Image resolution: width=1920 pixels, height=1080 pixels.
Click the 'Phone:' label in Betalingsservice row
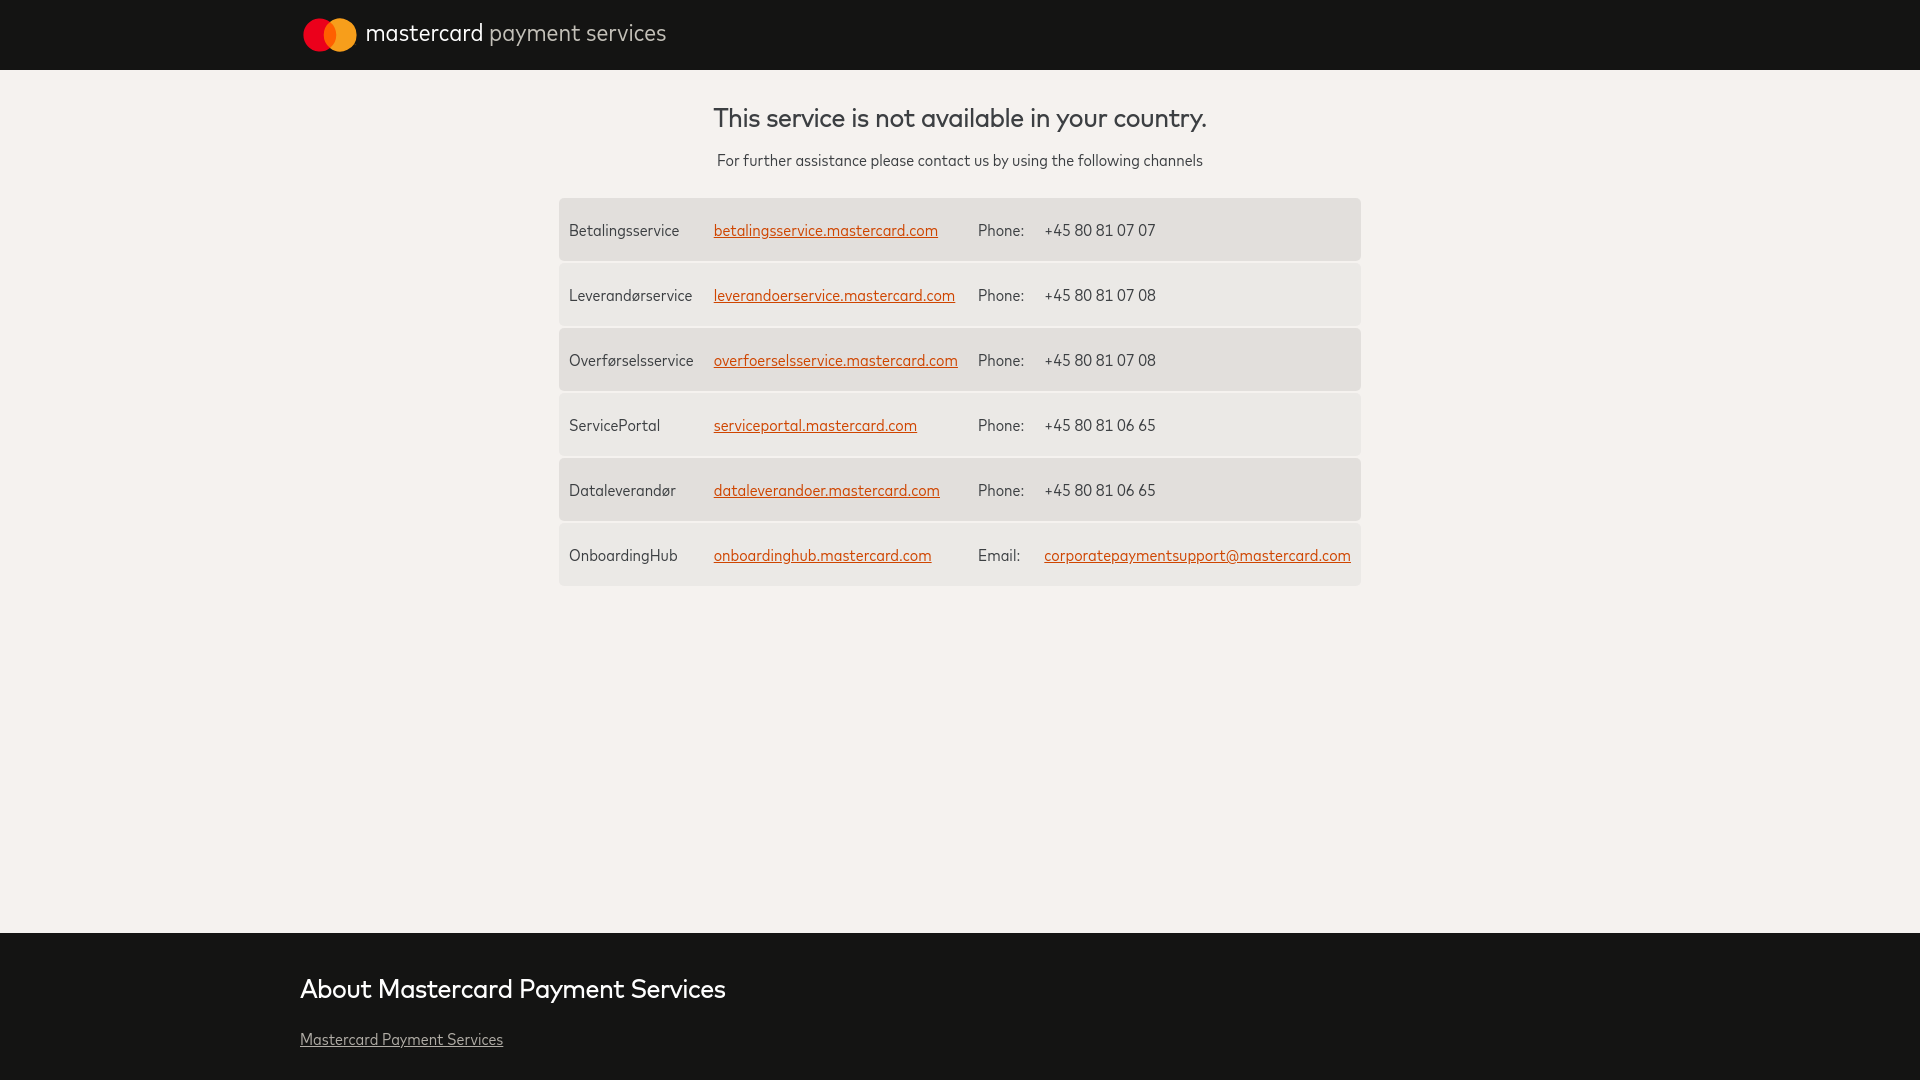[x=1001, y=230]
